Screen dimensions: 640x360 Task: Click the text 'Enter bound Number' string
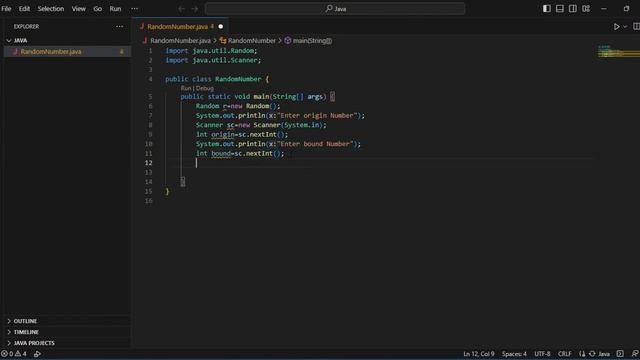315,144
